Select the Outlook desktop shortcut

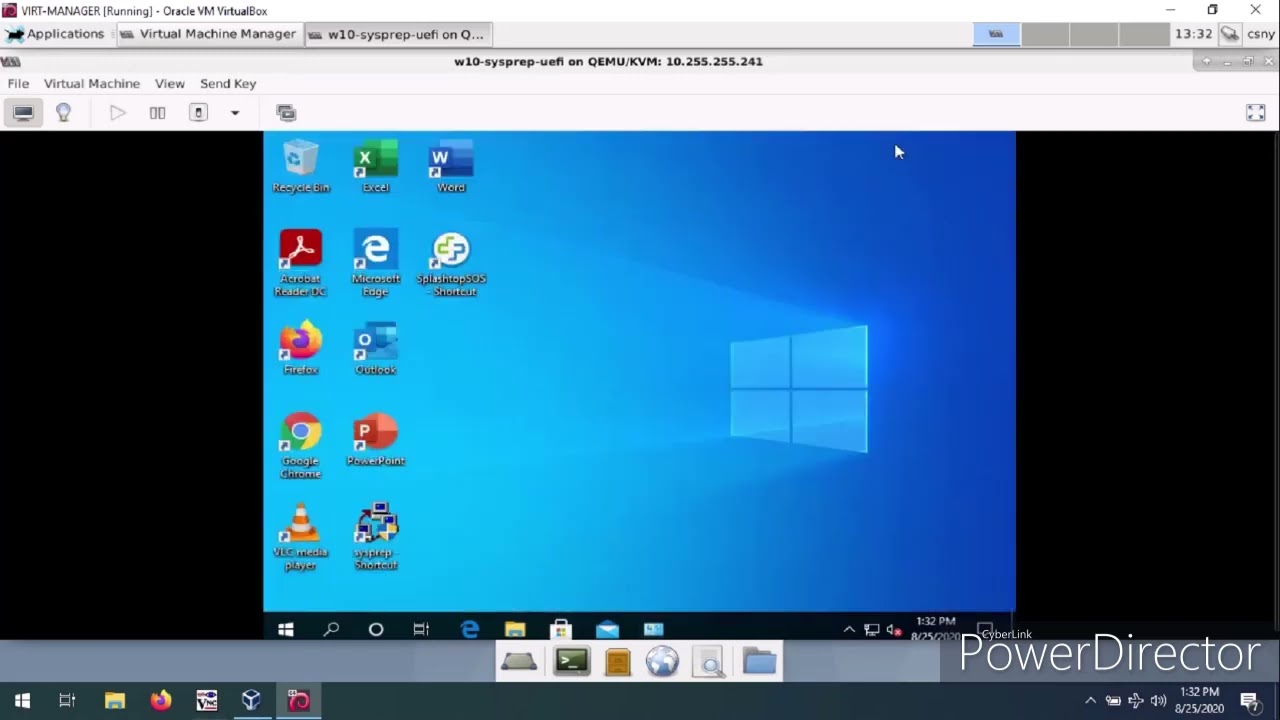pyautogui.click(x=376, y=348)
